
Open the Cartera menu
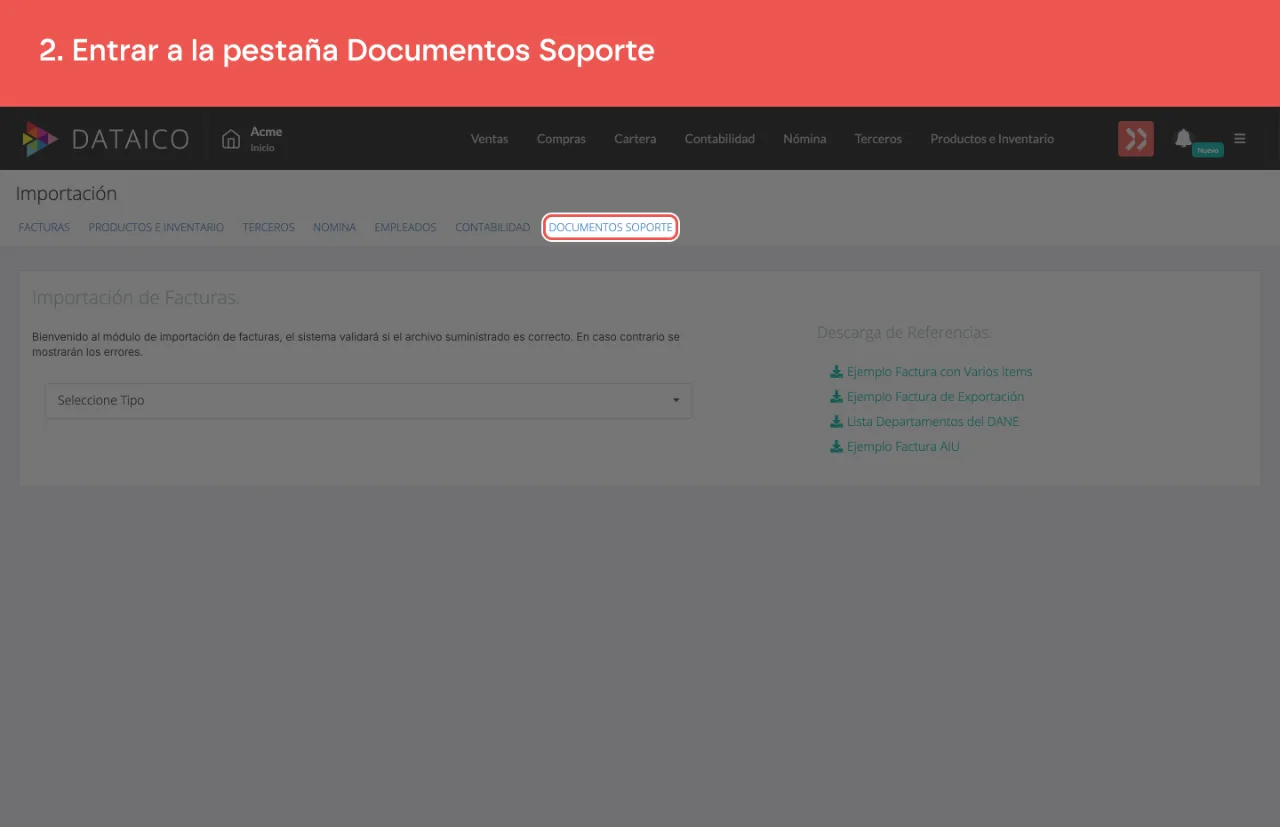[x=635, y=139]
